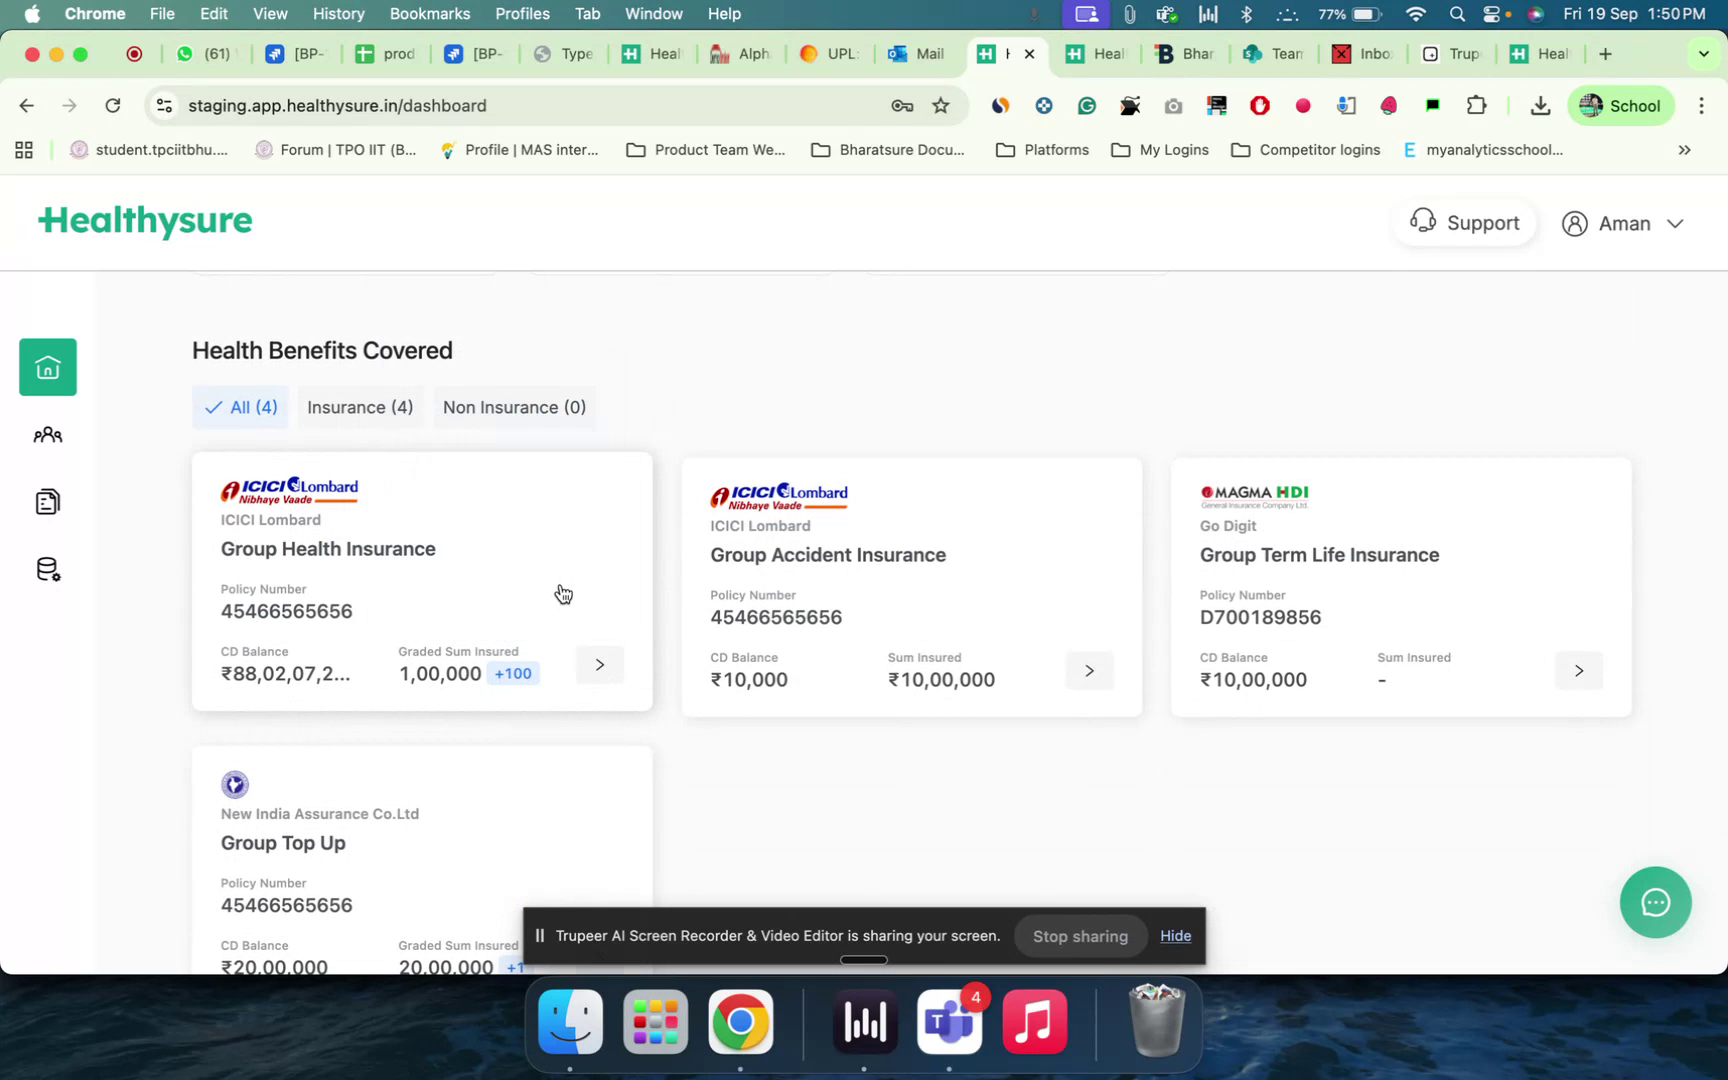Select the data settings icon in the sidebar
Screen dimensions: 1728x1080
[47, 569]
